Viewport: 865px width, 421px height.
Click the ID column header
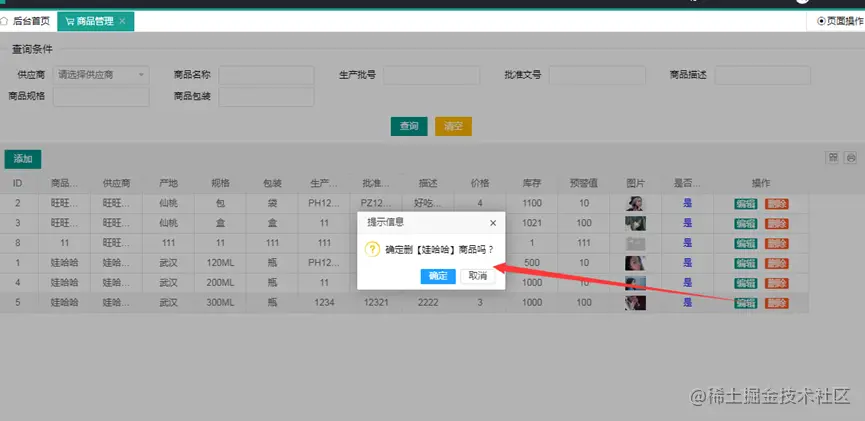pyautogui.click(x=18, y=183)
